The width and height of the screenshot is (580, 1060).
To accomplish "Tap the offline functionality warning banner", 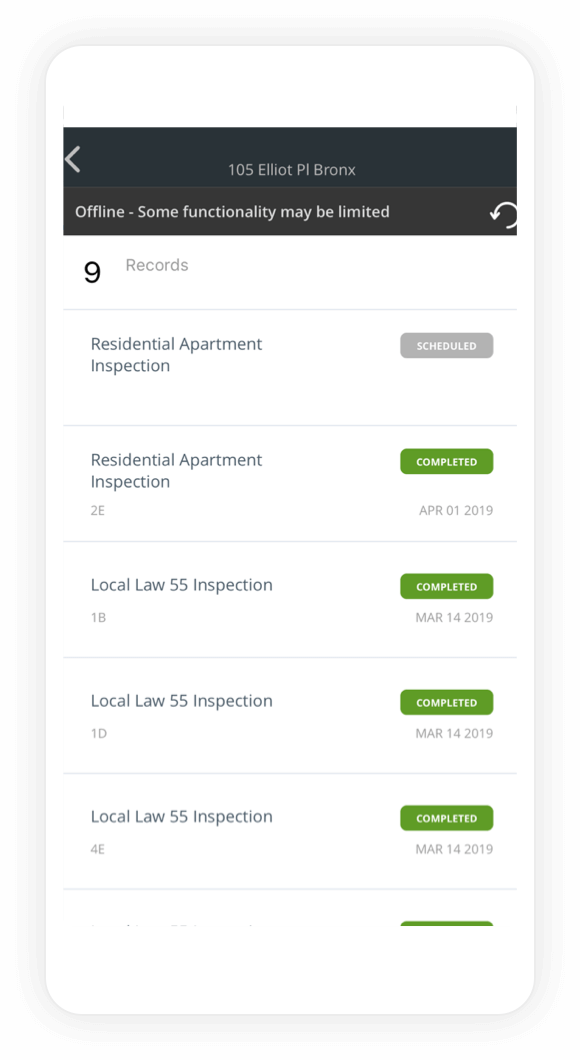I will (x=290, y=212).
